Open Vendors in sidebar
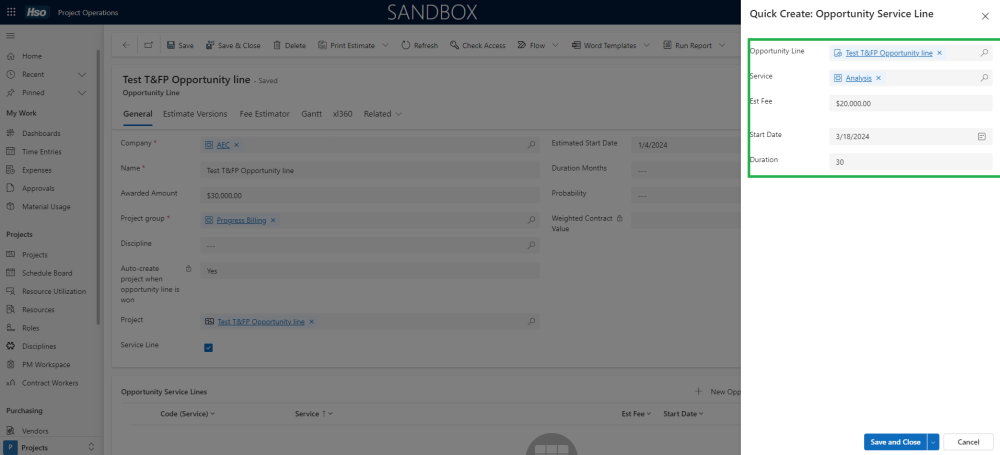 click(x=35, y=431)
